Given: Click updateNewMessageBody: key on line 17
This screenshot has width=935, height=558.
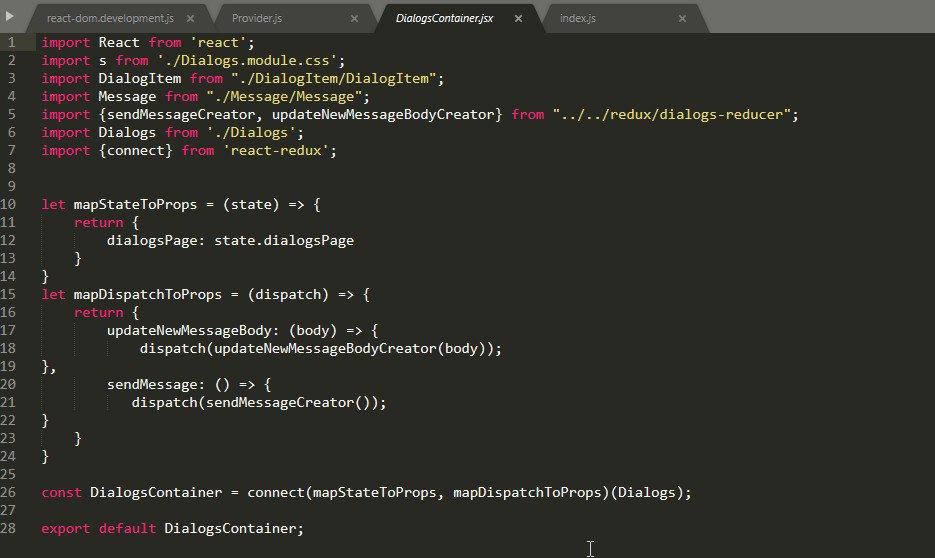Looking at the screenshot, I should tap(193, 330).
